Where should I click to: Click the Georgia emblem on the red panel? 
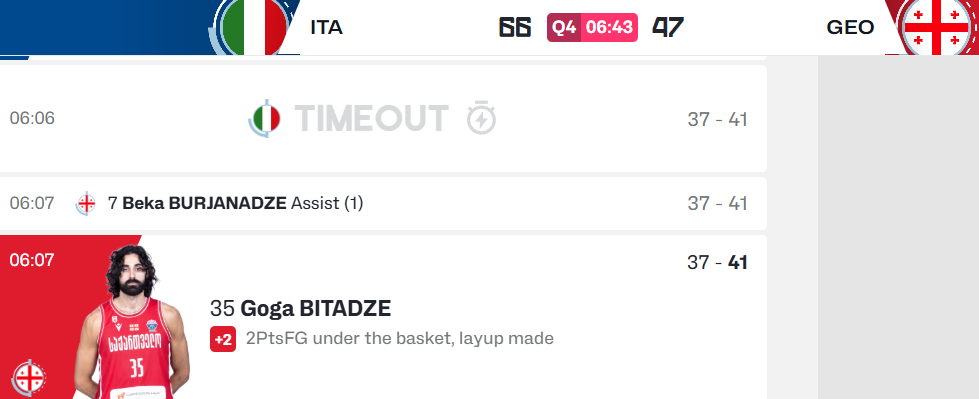click(x=29, y=377)
